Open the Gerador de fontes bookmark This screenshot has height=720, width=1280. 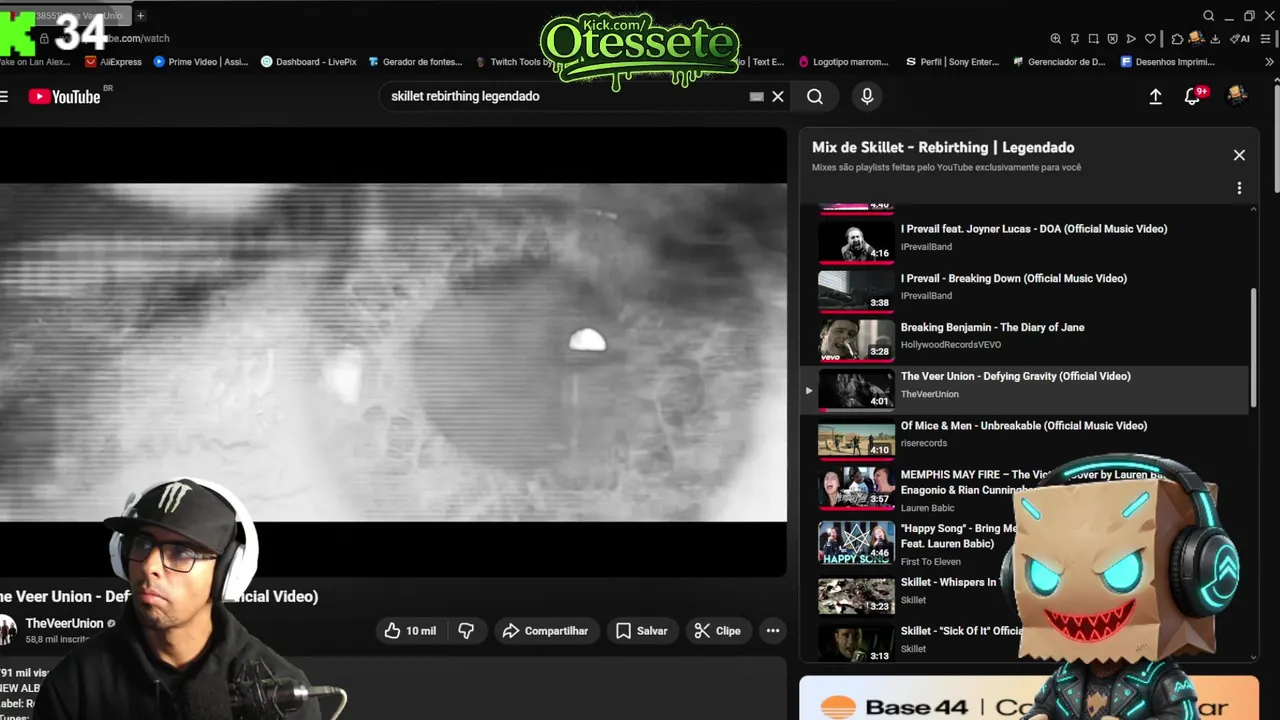coord(416,62)
